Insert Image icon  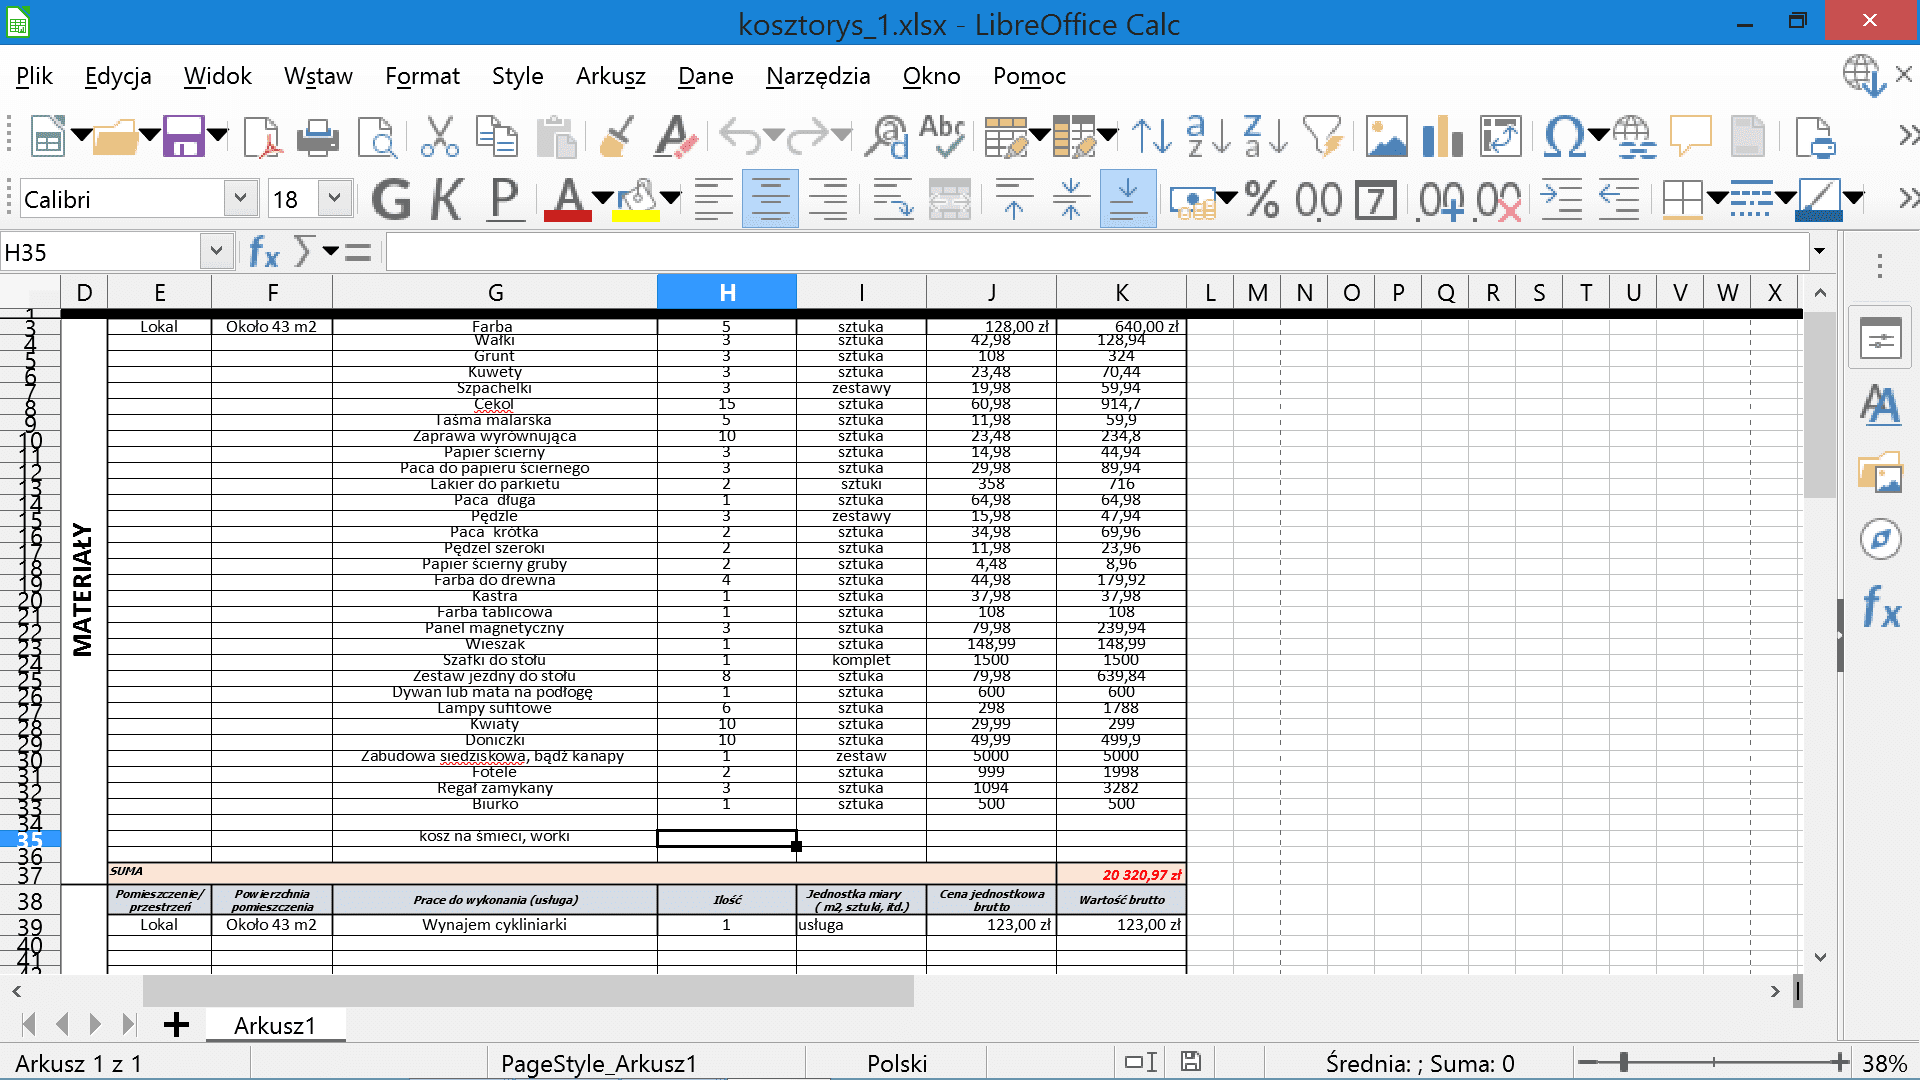click(x=1386, y=136)
